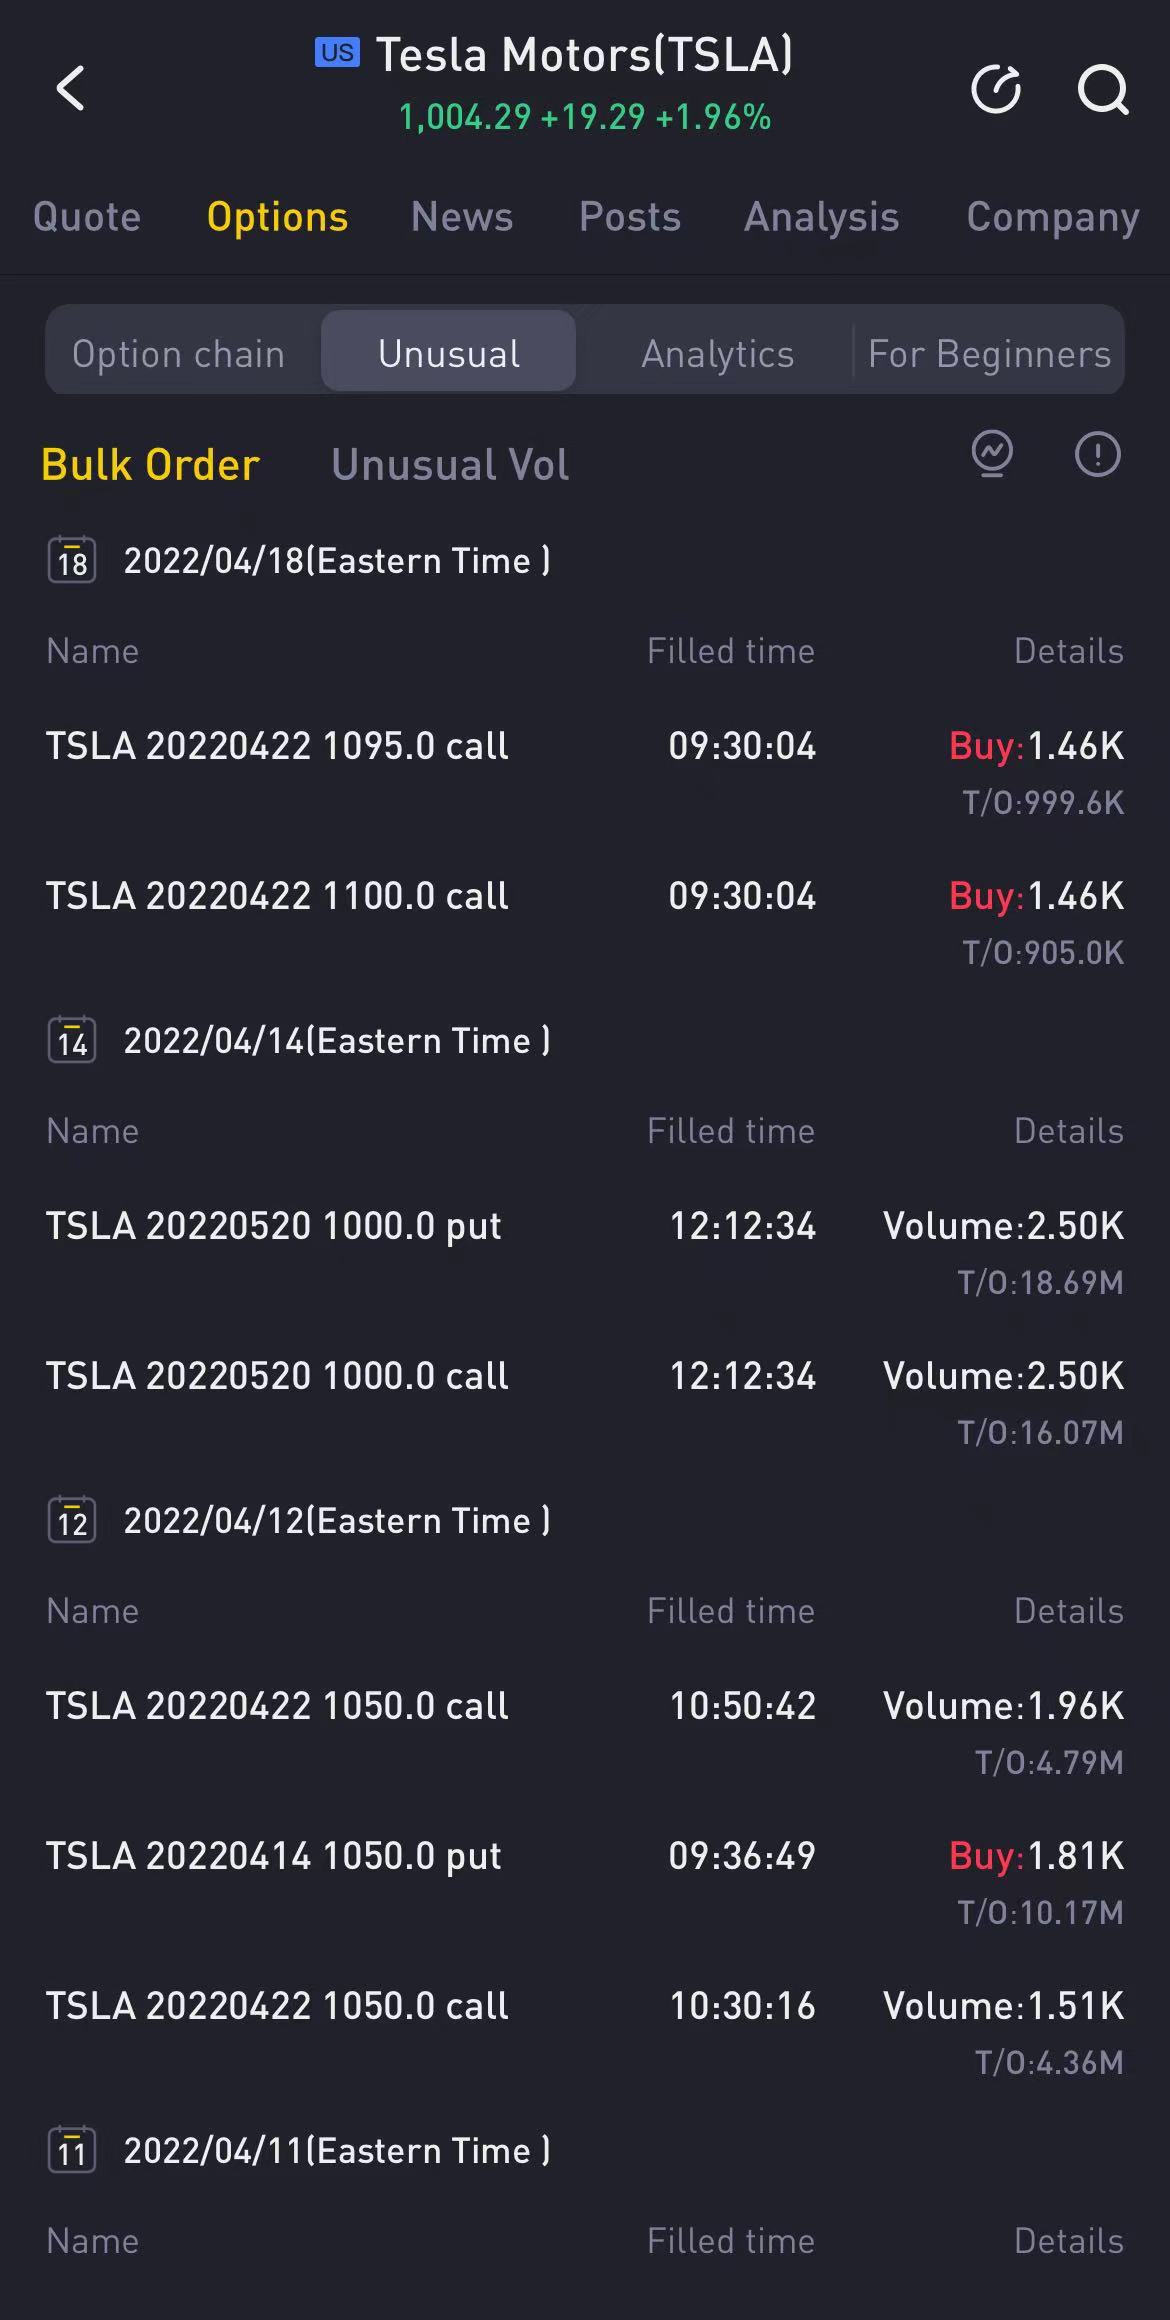
Task: Tap the calendar icon for 04/14
Action: point(72,1040)
